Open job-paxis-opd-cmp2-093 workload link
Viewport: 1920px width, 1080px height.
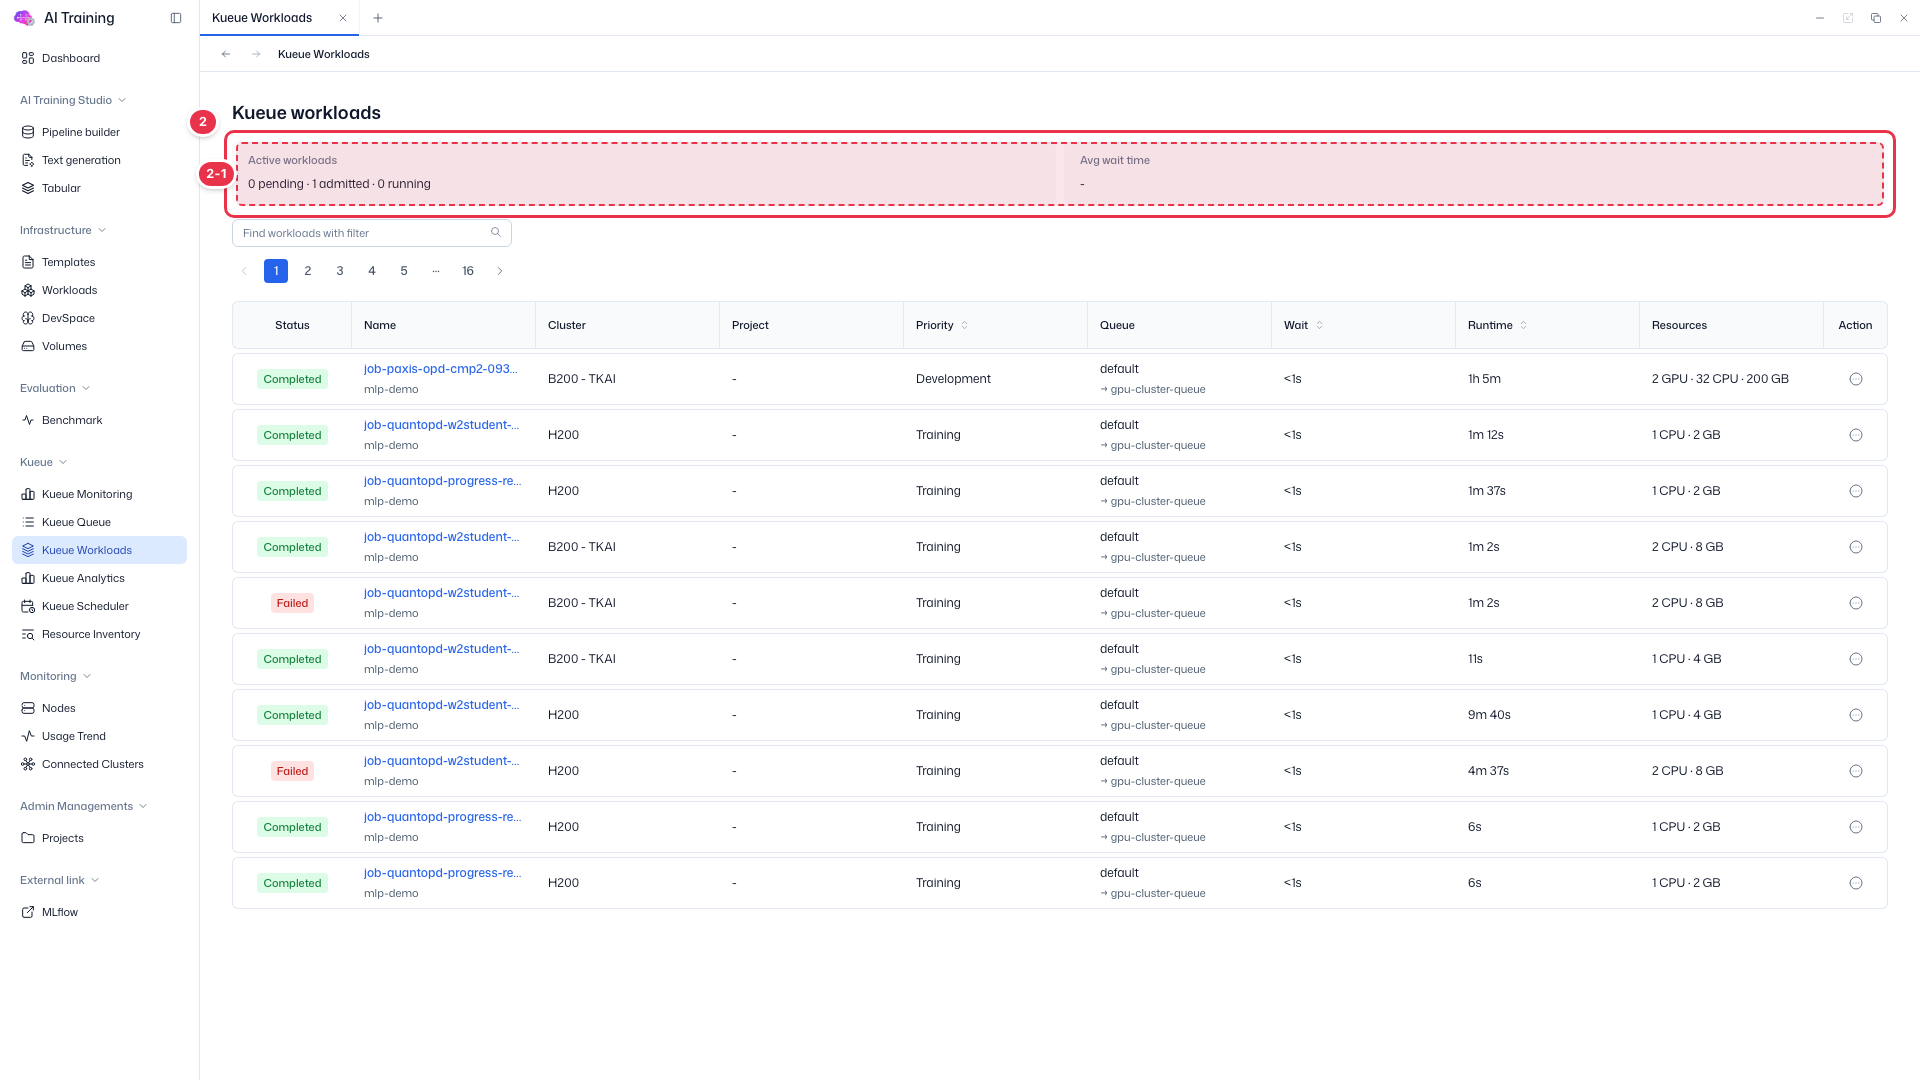[x=441, y=369]
